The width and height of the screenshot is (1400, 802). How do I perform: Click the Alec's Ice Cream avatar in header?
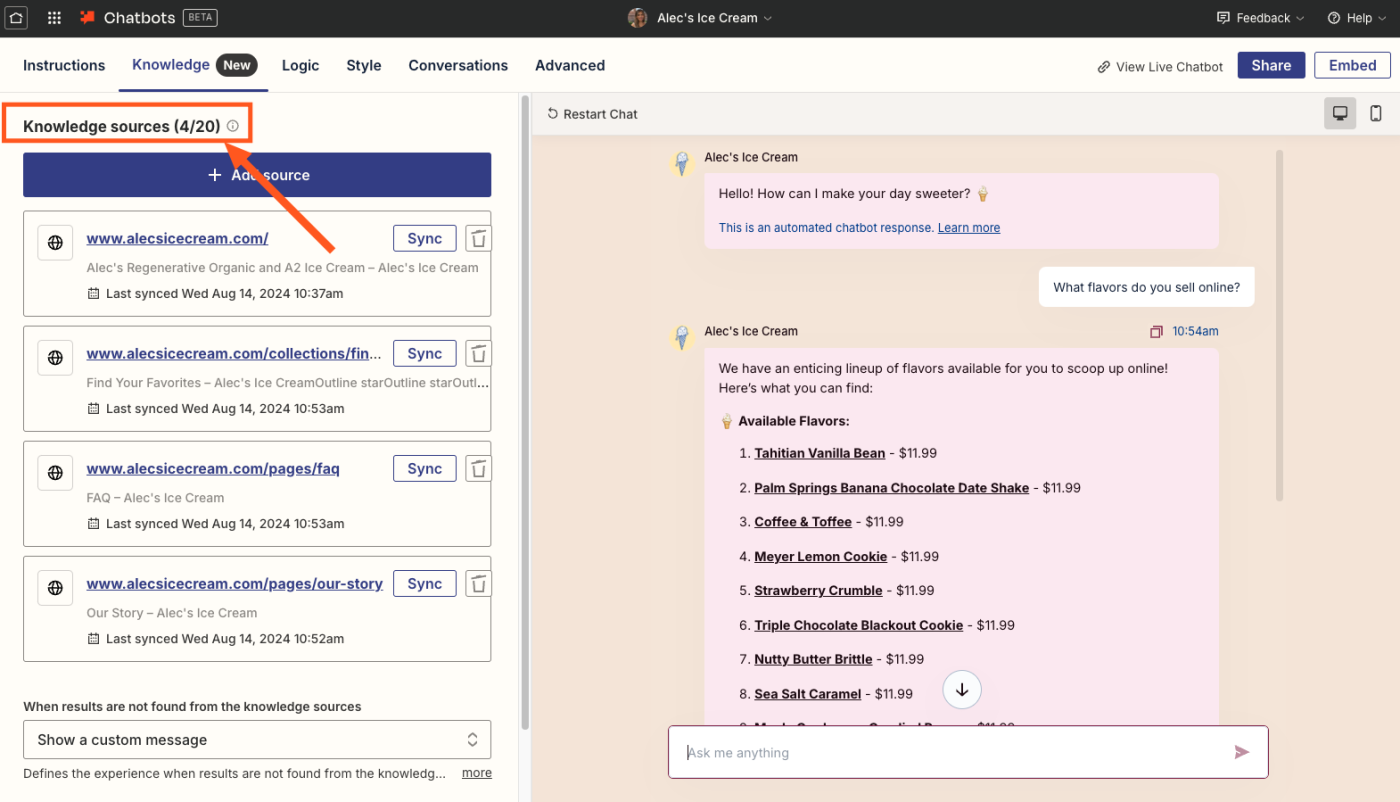[x=637, y=18]
